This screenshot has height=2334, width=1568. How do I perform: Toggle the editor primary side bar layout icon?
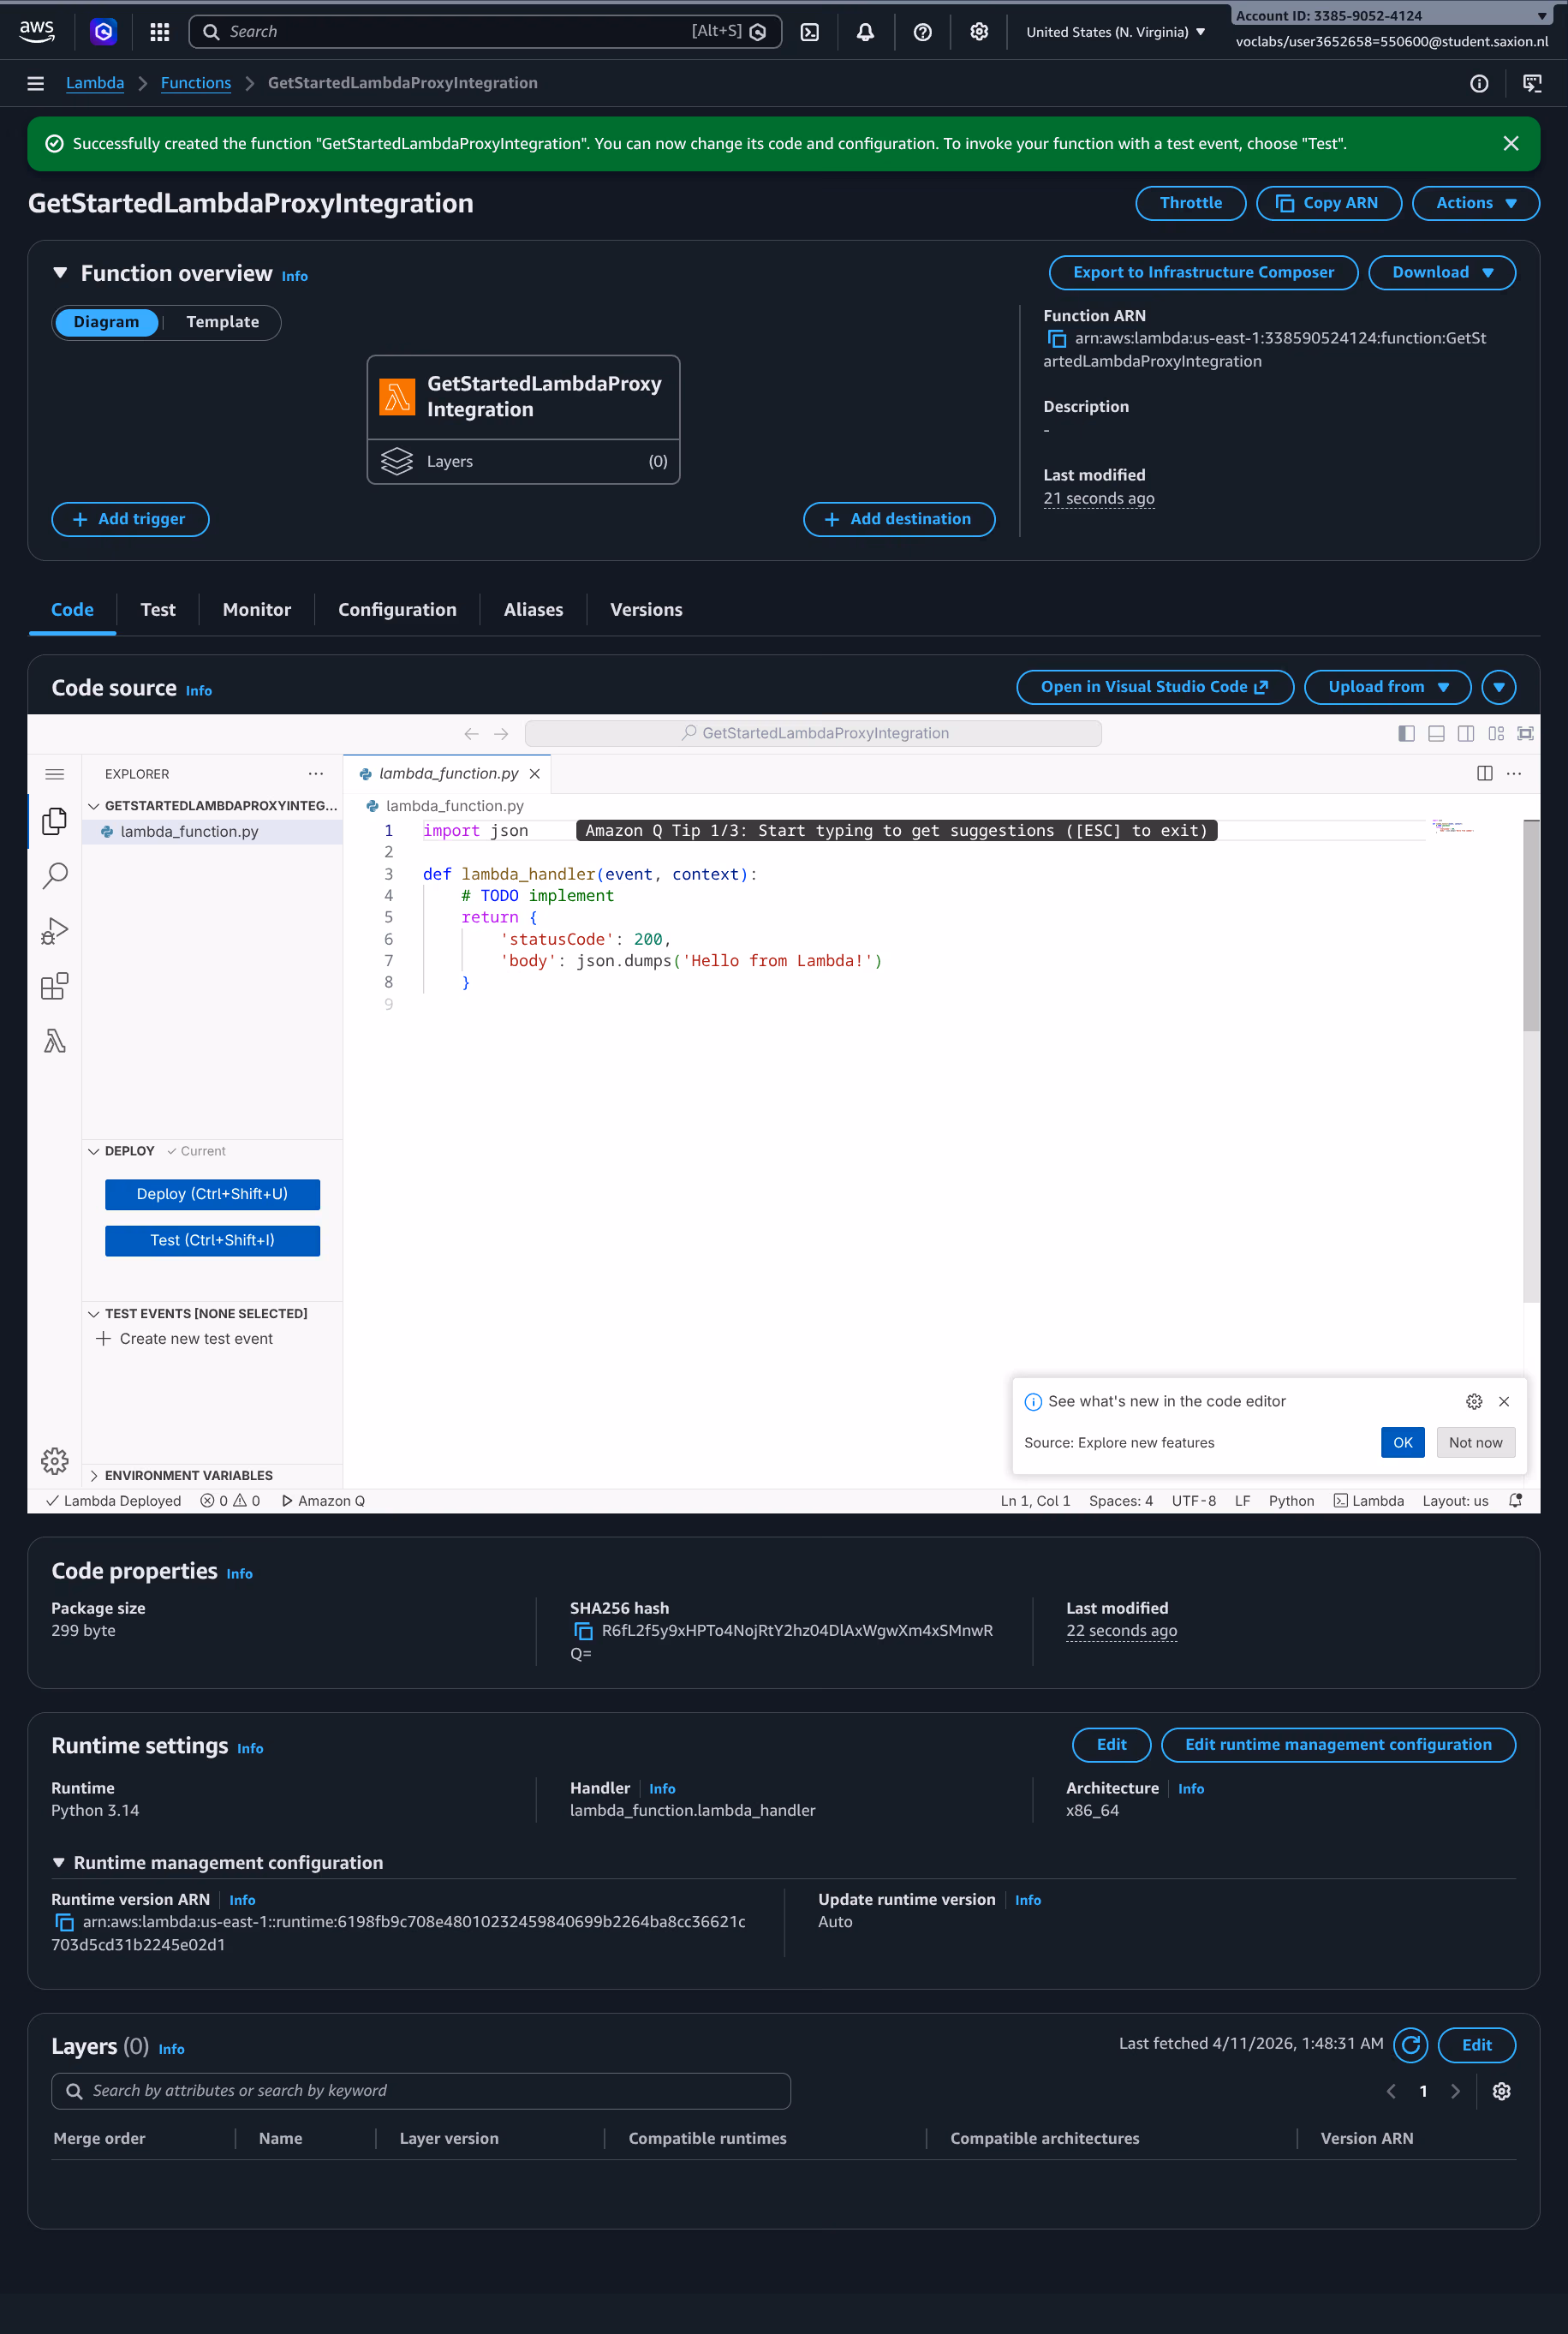pos(1406,733)
